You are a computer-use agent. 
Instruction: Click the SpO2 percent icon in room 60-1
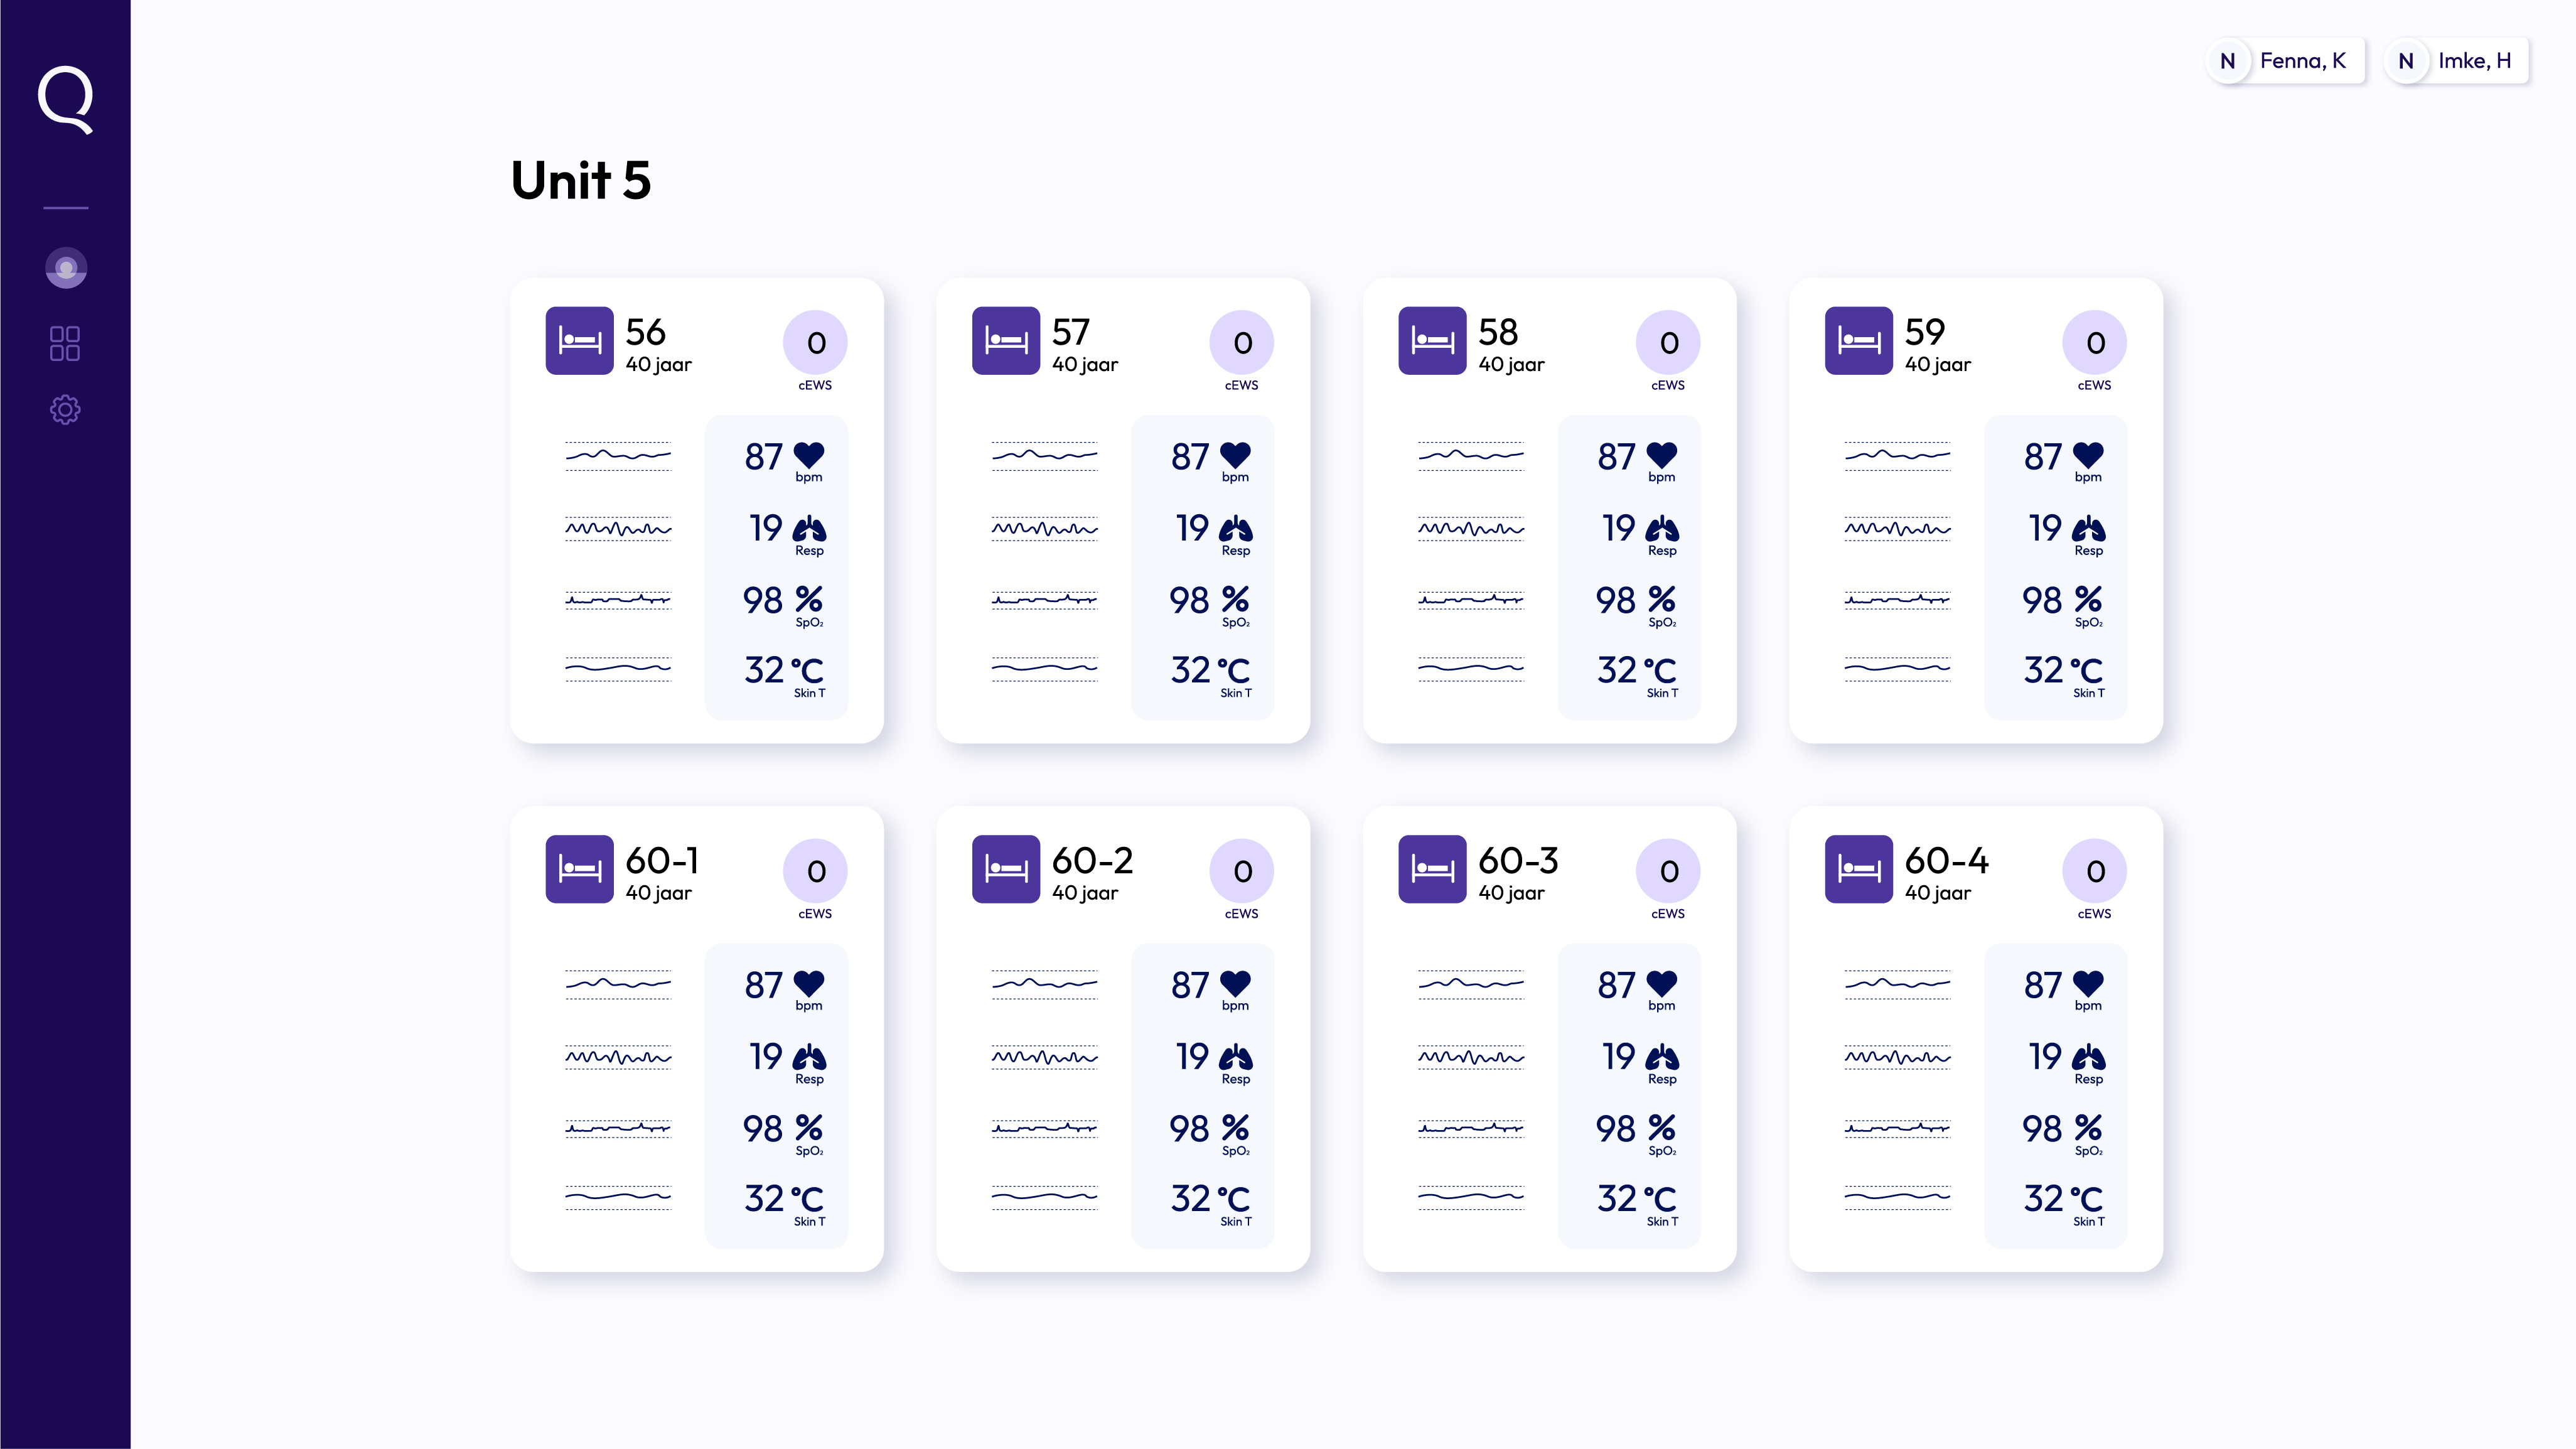(808, 1127)
